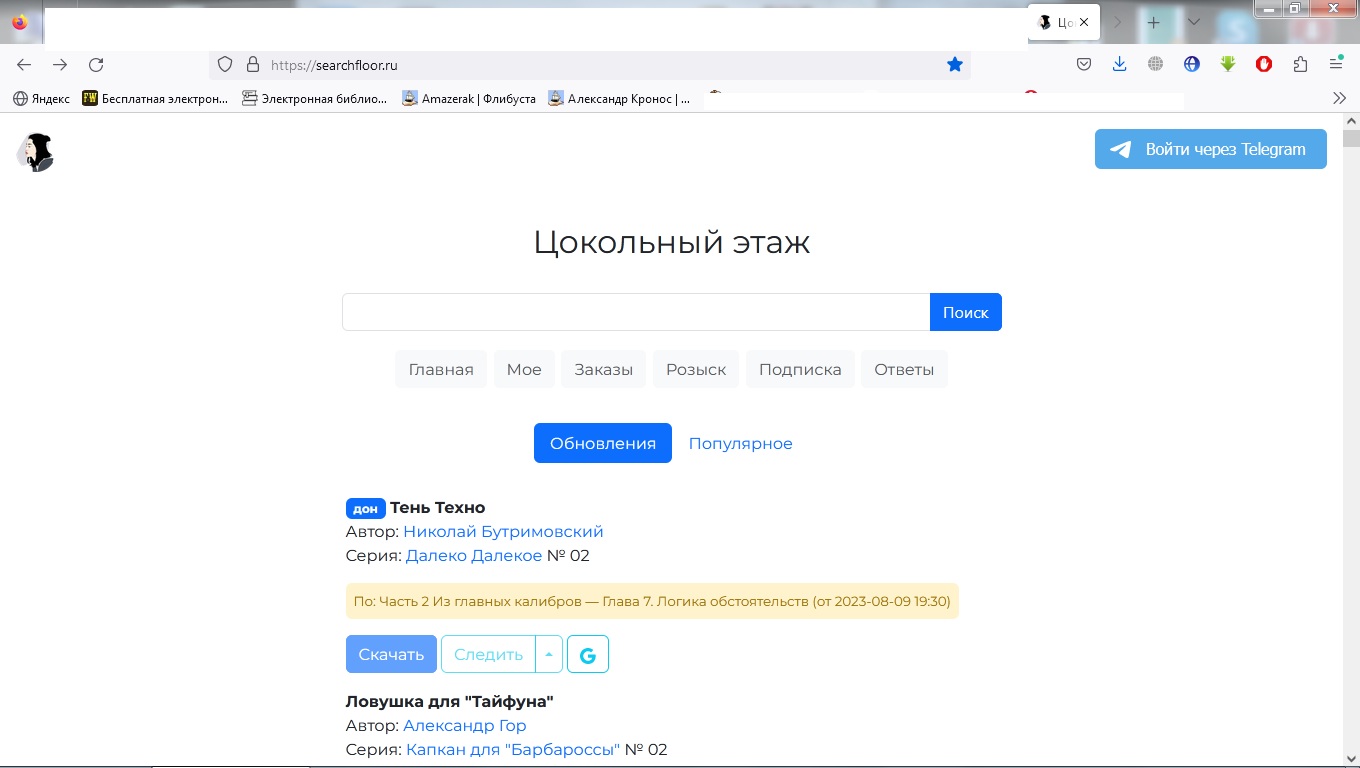Open the Ответы menu item
1360x768 pixels.
(904, 369)
